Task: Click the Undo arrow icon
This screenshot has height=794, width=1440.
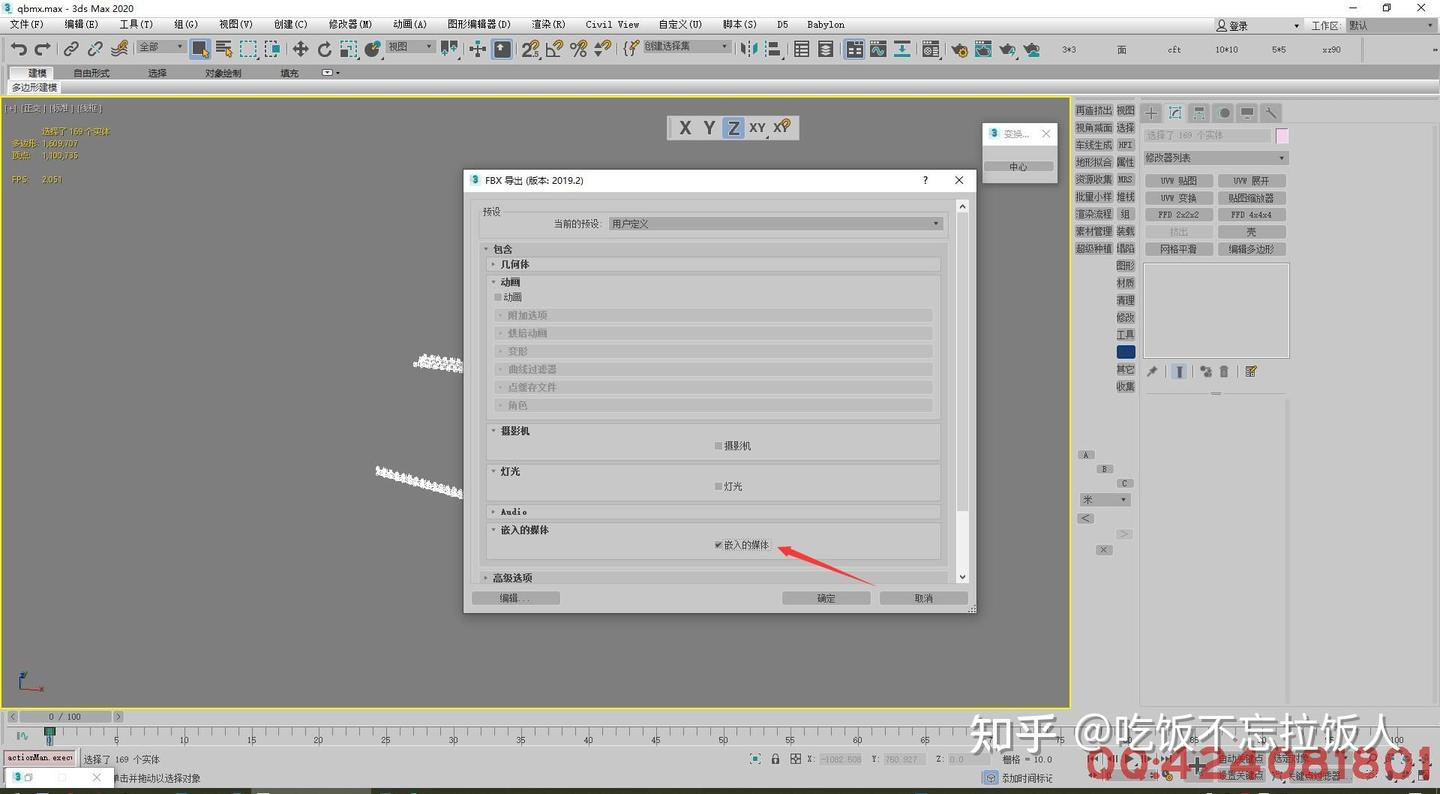Action: 18,47
